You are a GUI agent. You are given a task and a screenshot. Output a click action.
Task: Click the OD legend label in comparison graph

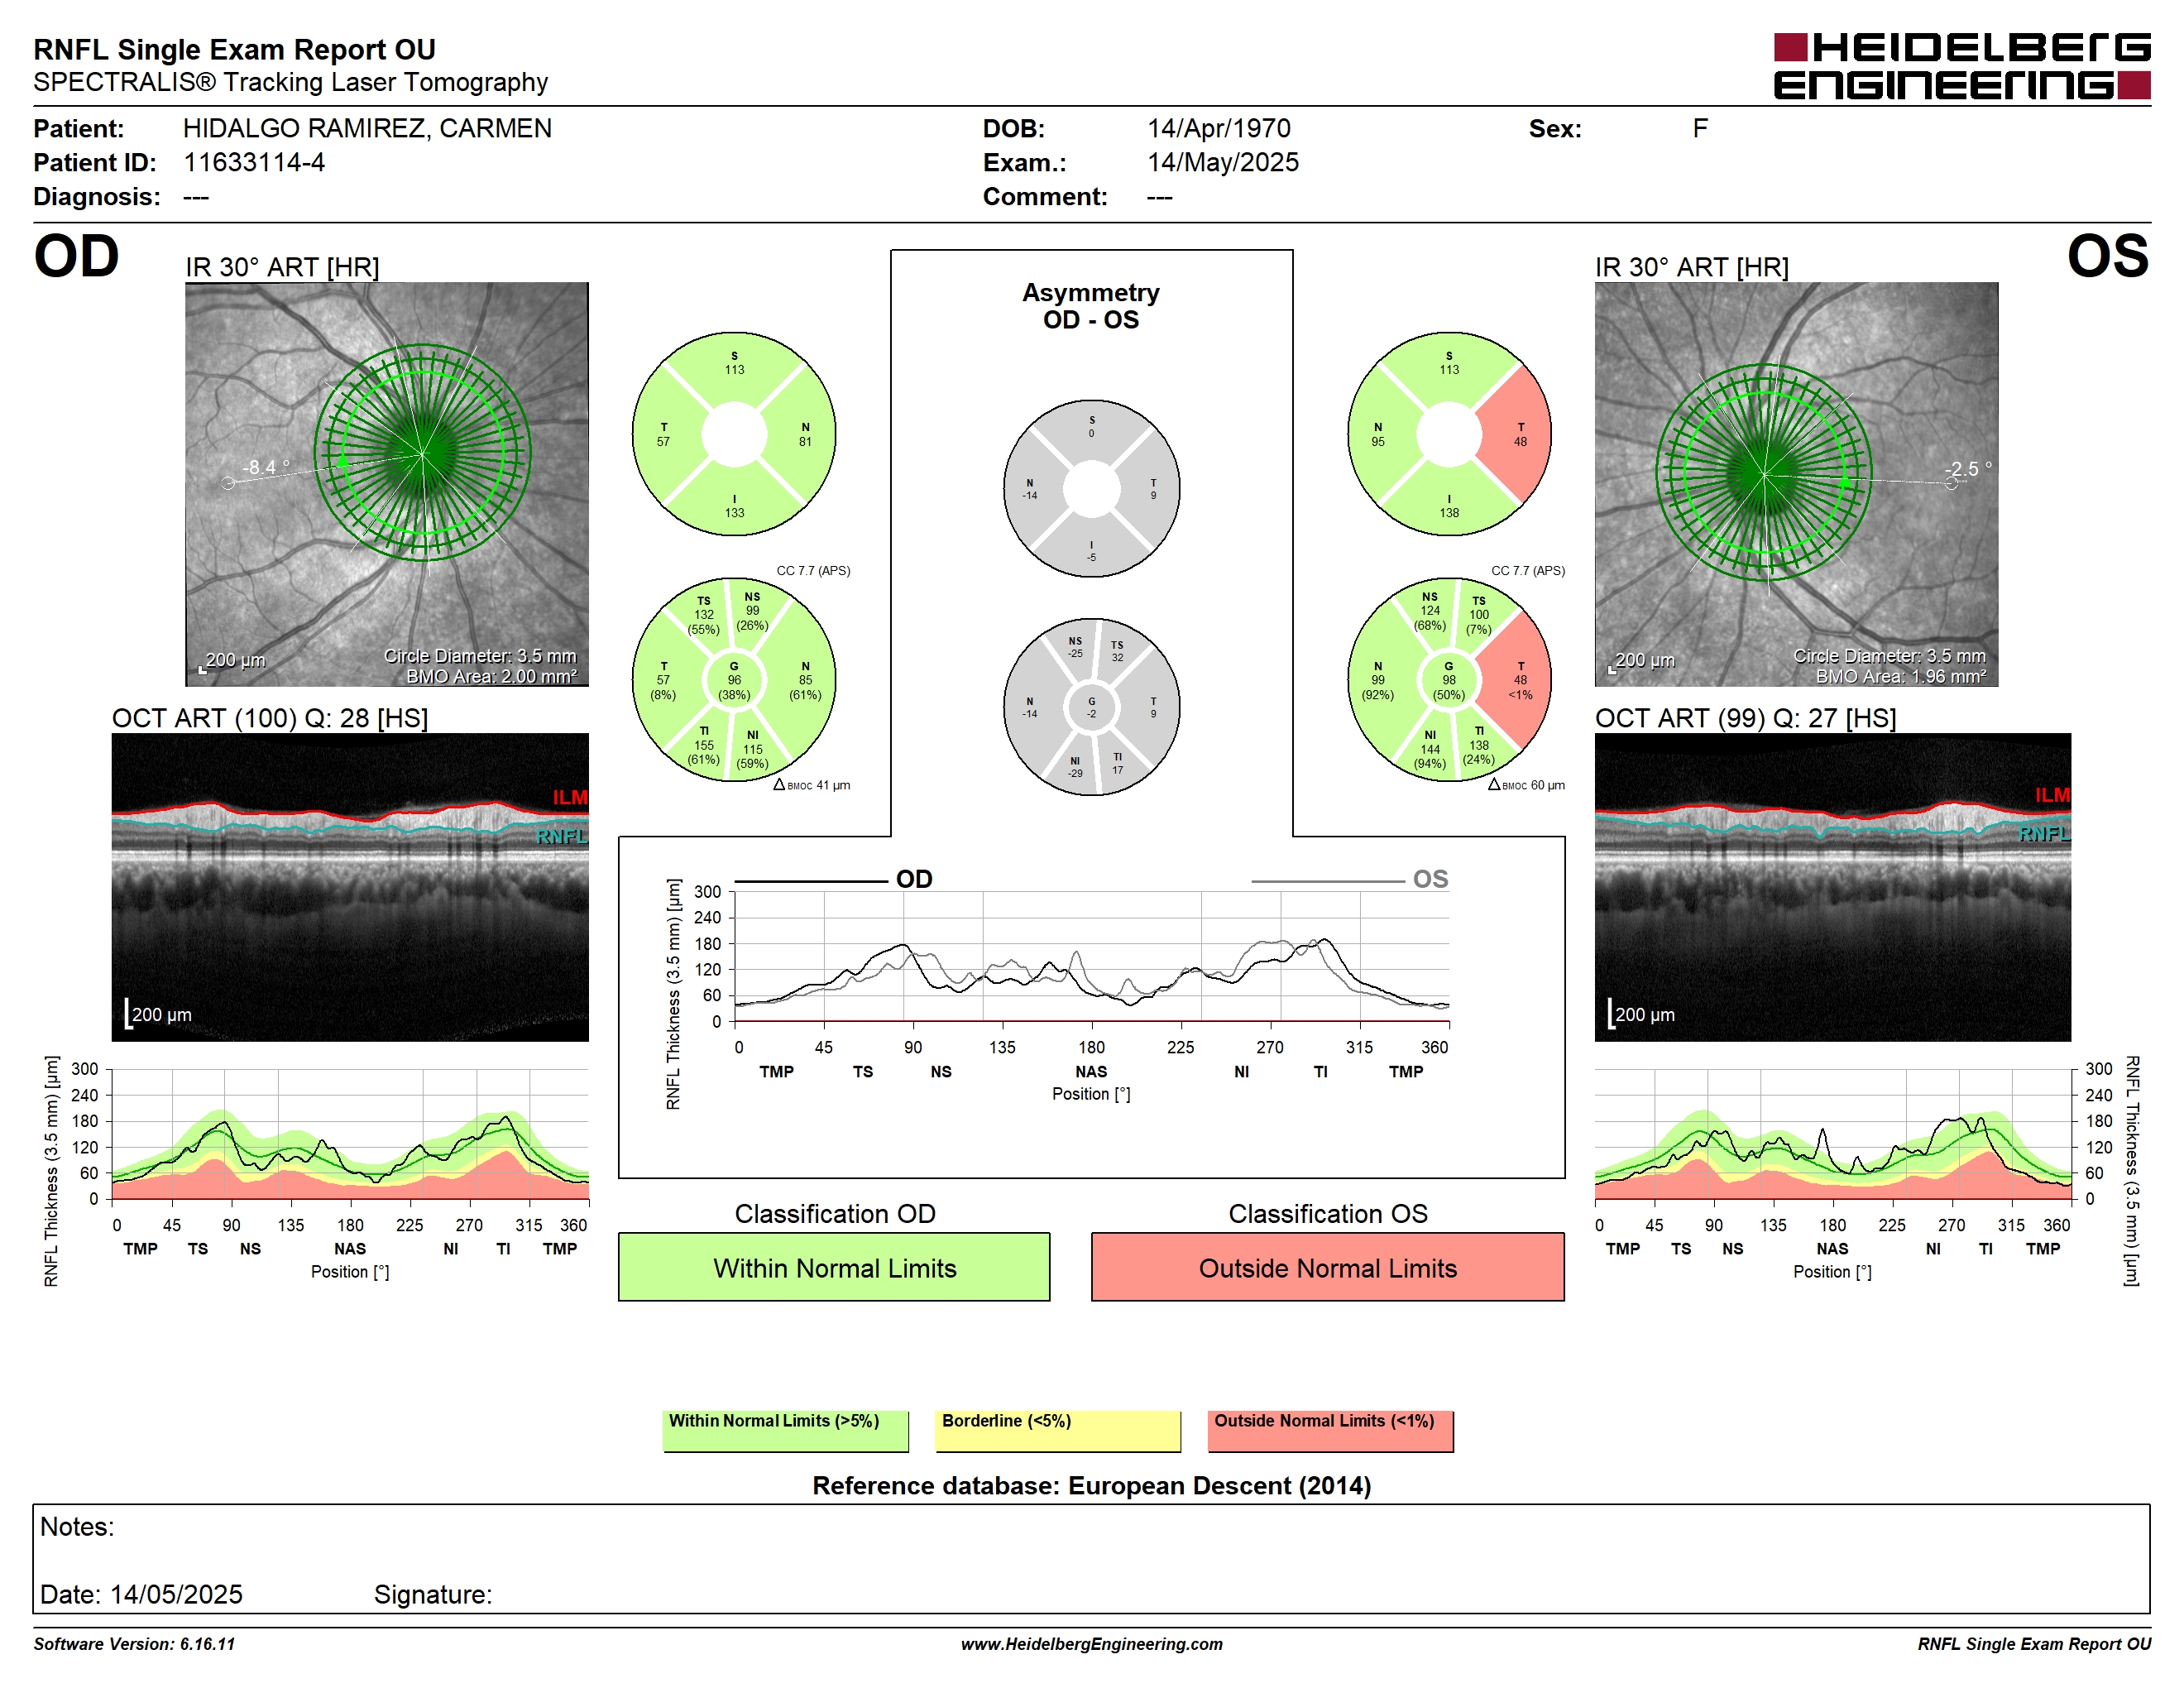coord(913,879)
